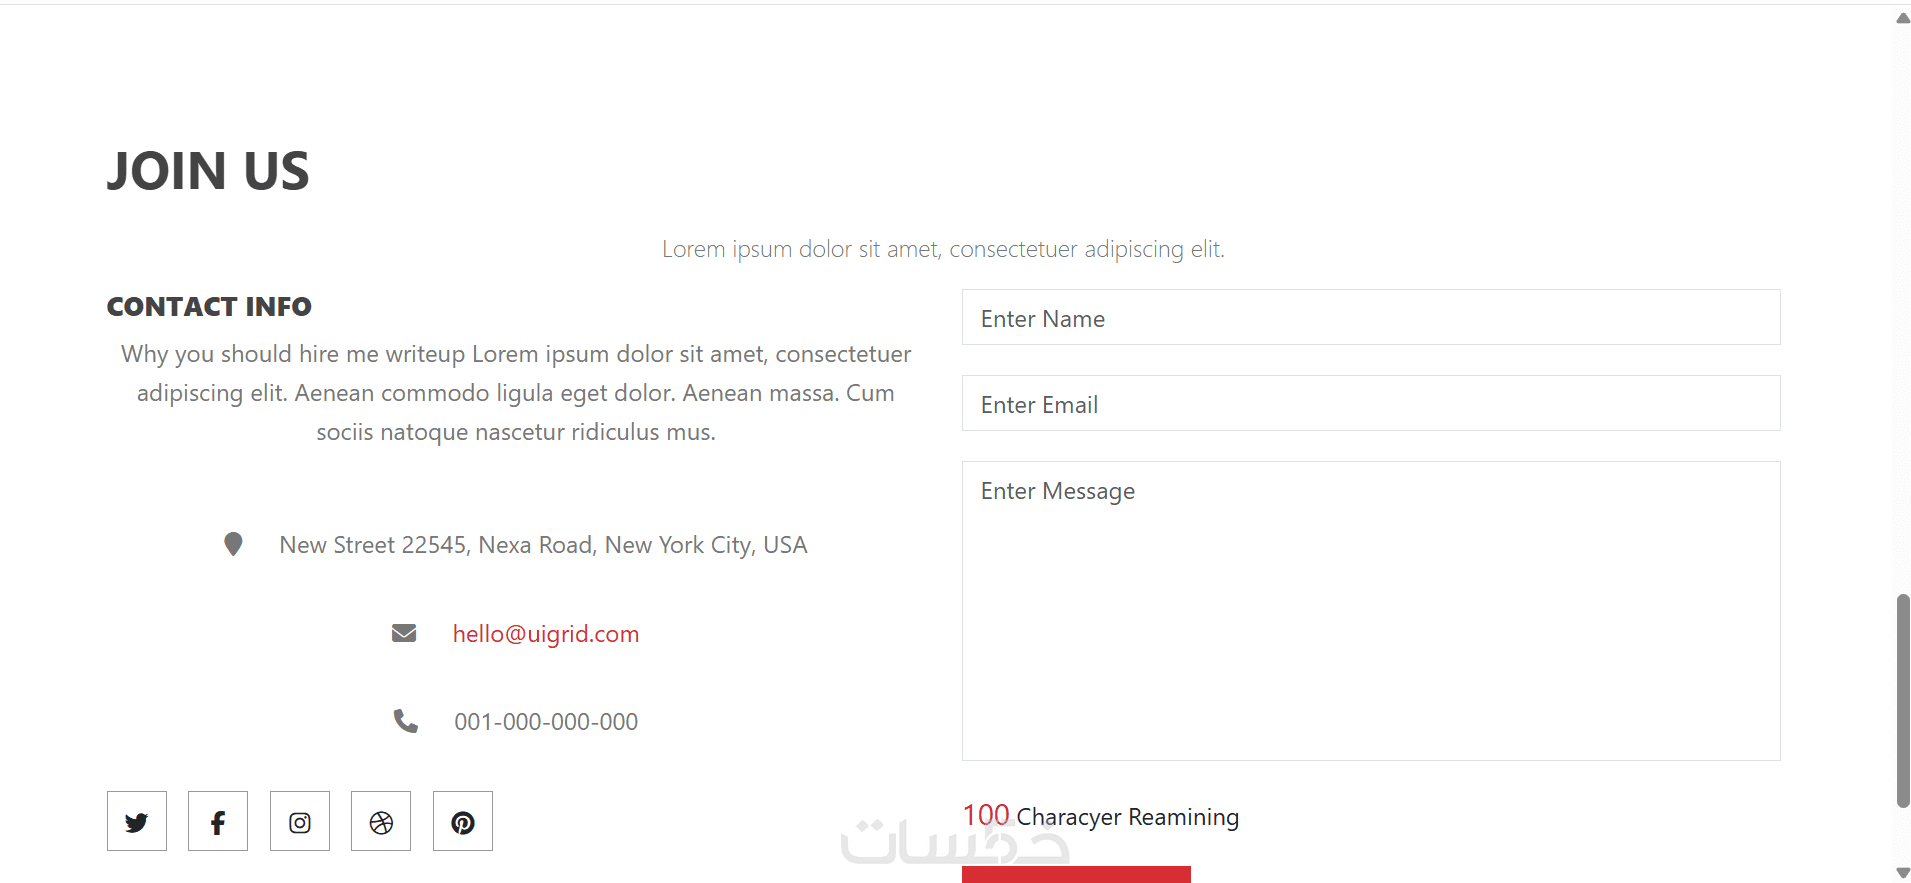Image resolution: width=1911 pixels, height=883 pixels.
Task: Open the Dribbble social icon
Action: click(381, 822)
